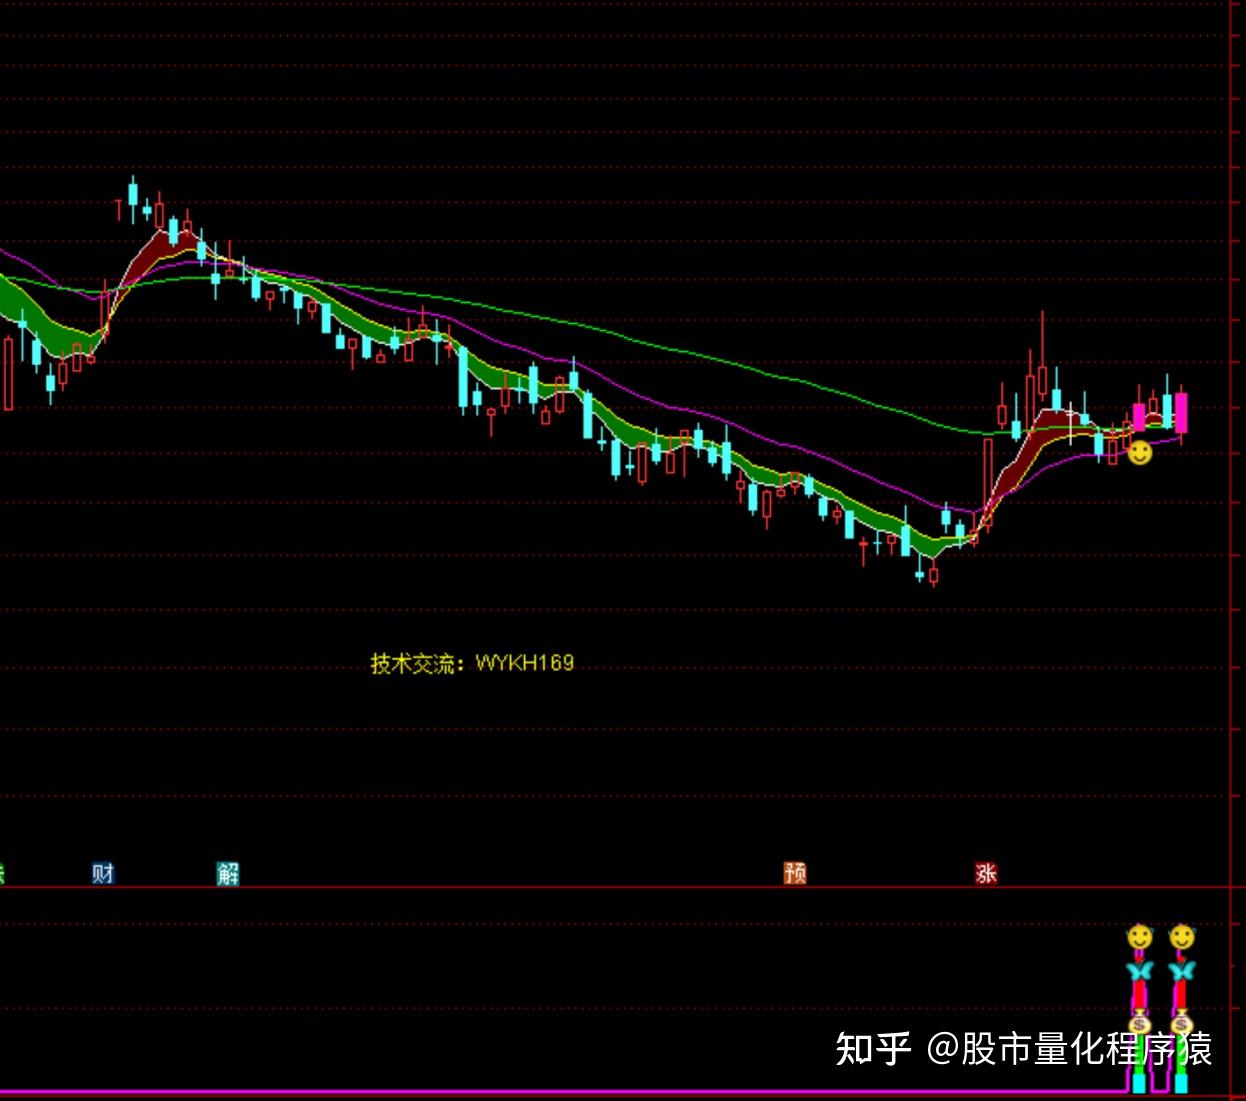
Task: Select the last magenta candlestick on the right
Action: (x=1181, y=412)
